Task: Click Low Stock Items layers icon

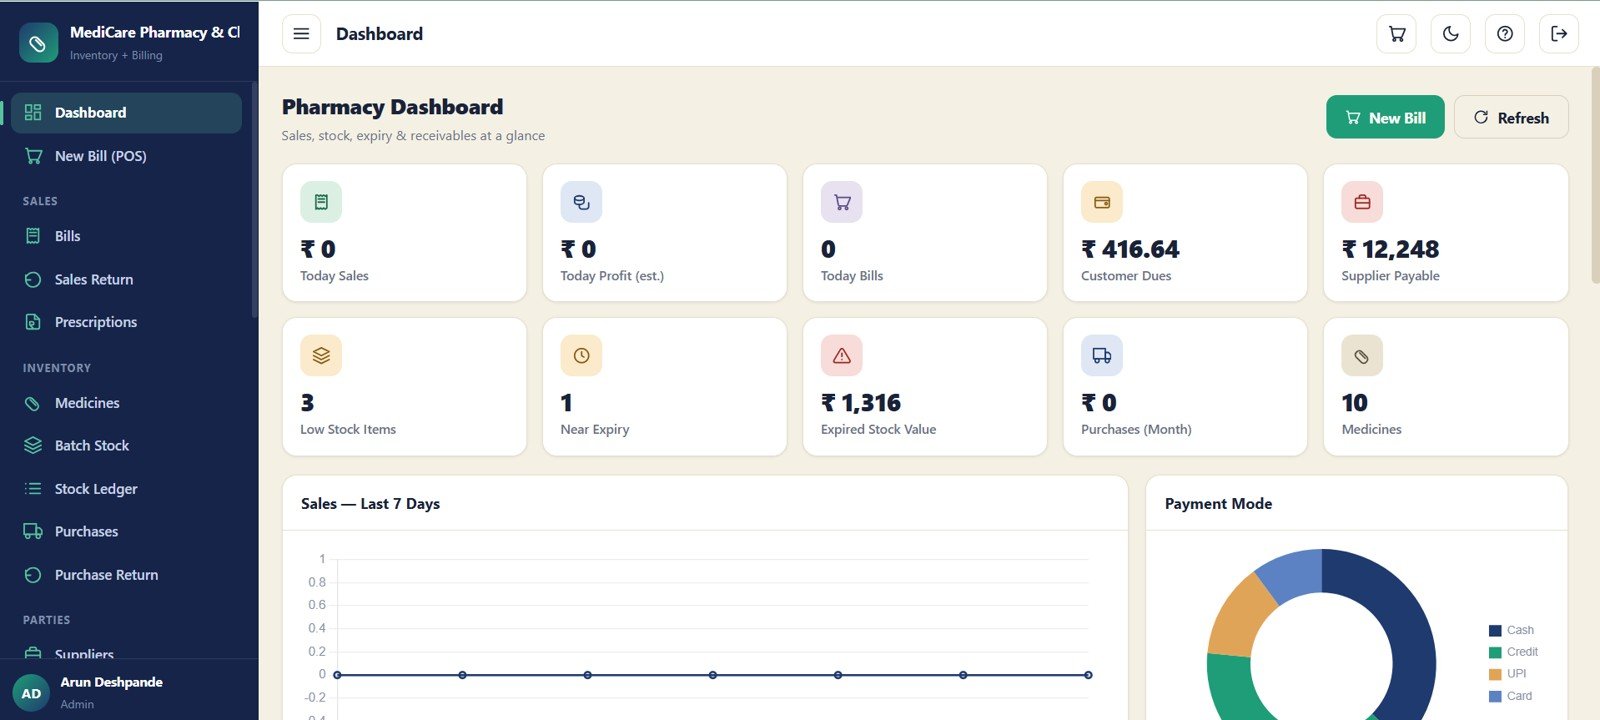Action: 321,355
